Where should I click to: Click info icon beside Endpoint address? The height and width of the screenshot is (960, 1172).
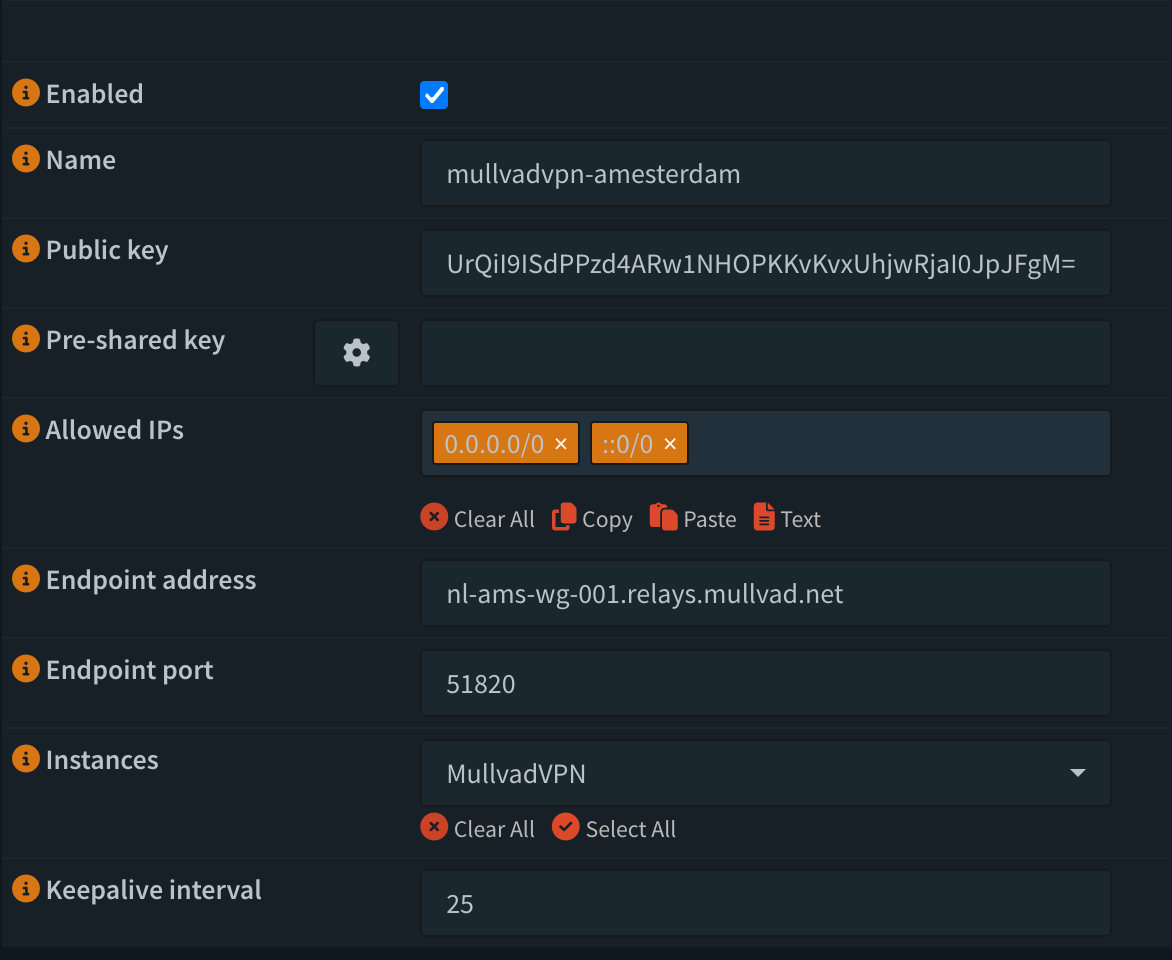(x=25, y=579)
